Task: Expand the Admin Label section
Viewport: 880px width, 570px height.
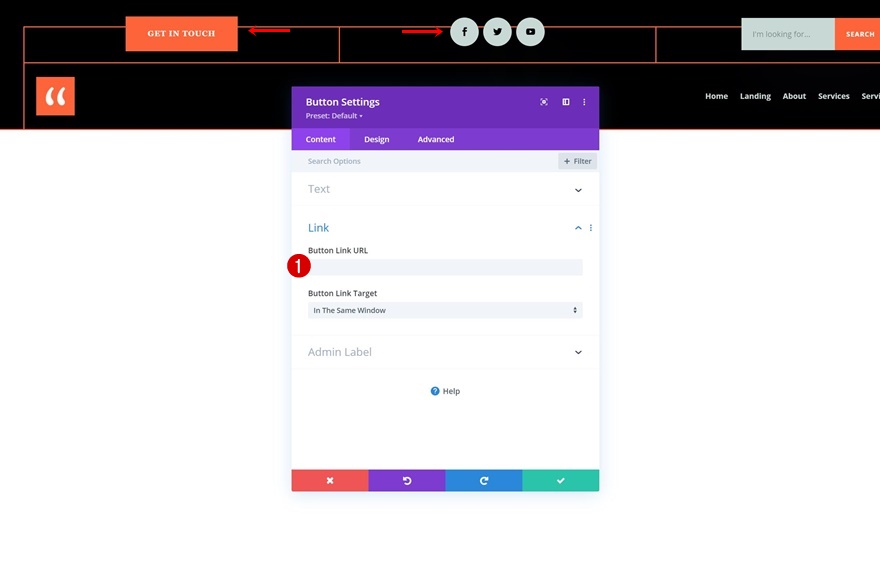Action: 578,352
